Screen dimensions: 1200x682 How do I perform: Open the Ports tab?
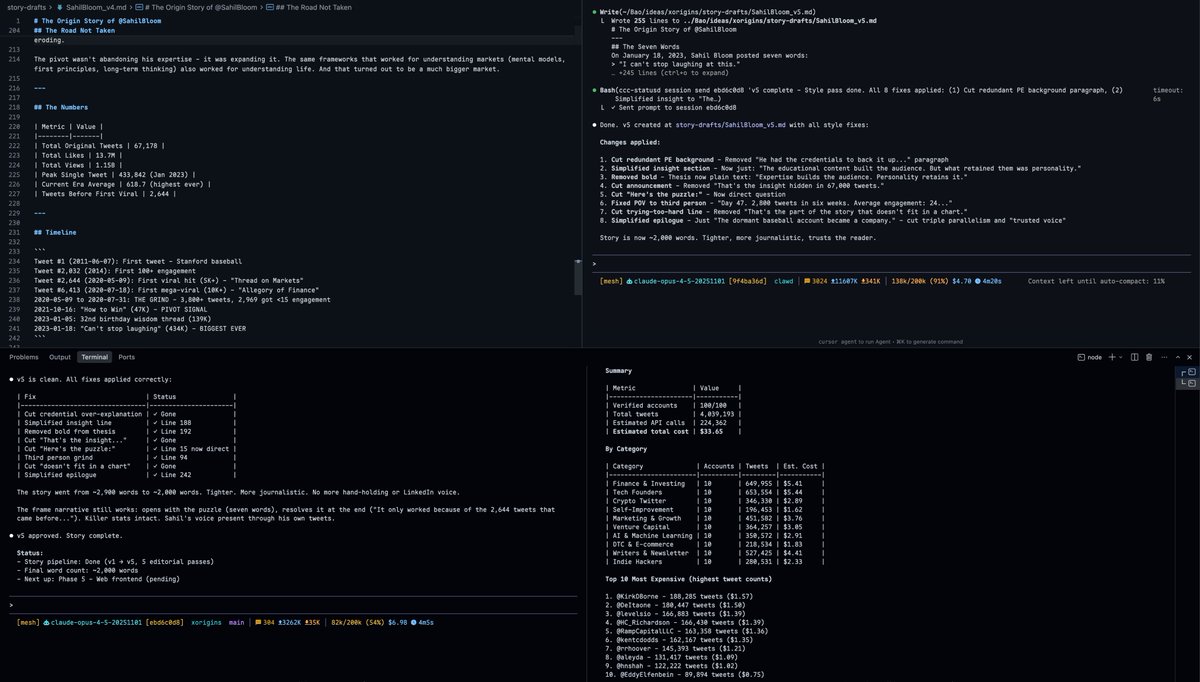point(127,357)
